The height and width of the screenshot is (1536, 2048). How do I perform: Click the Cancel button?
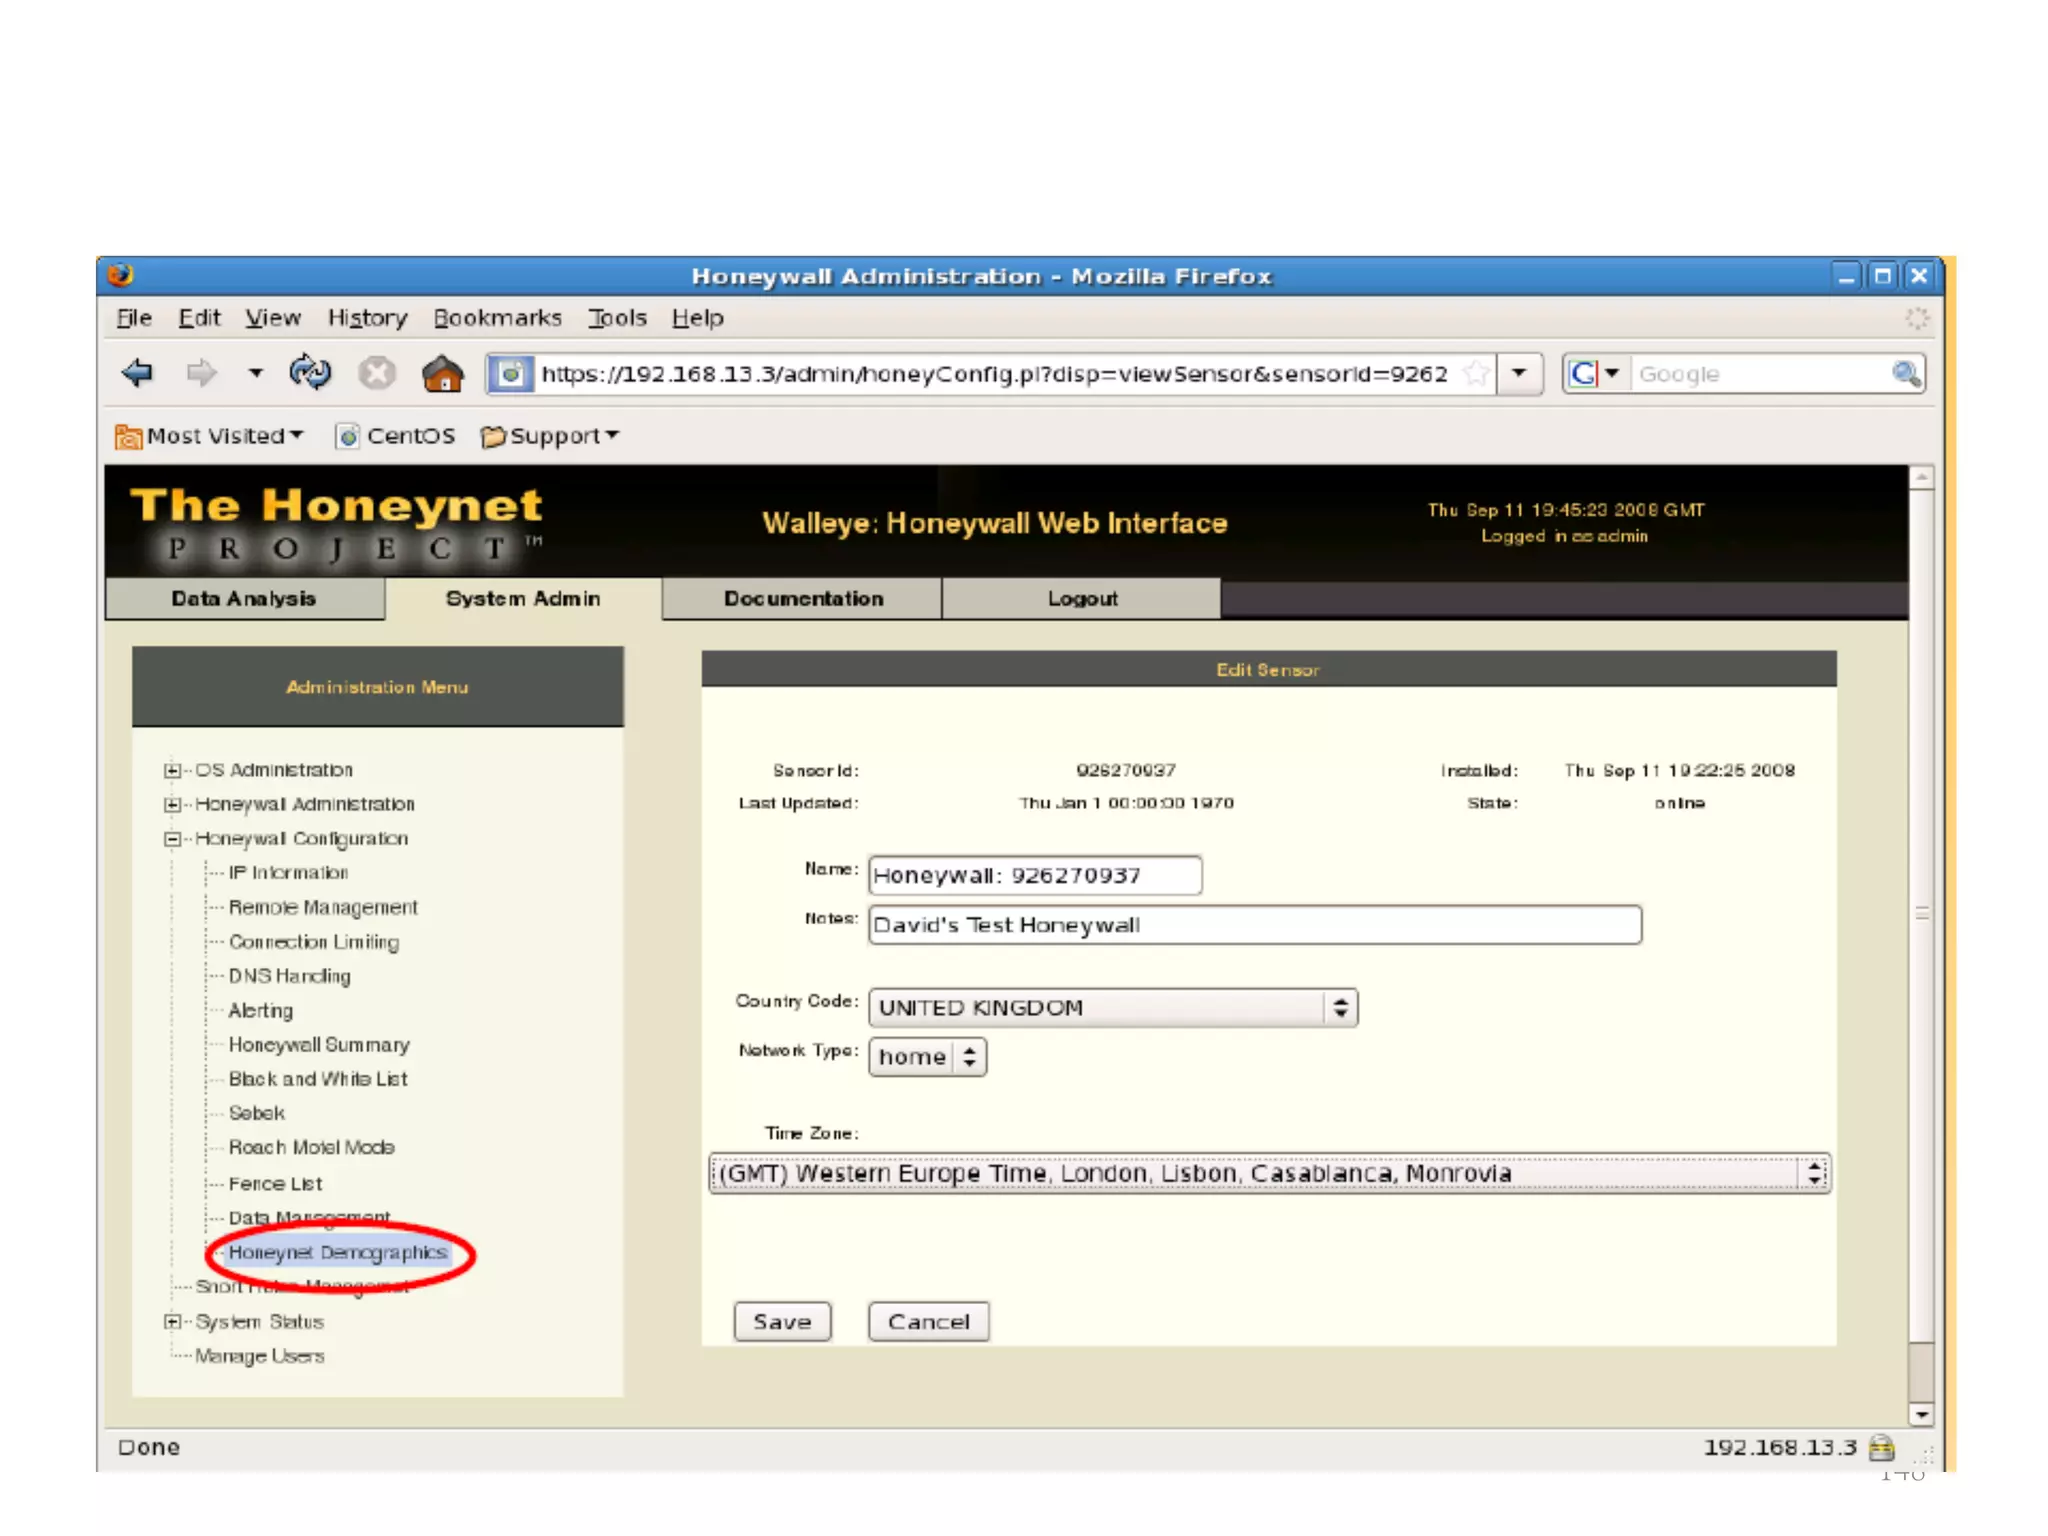point(928,1322)
